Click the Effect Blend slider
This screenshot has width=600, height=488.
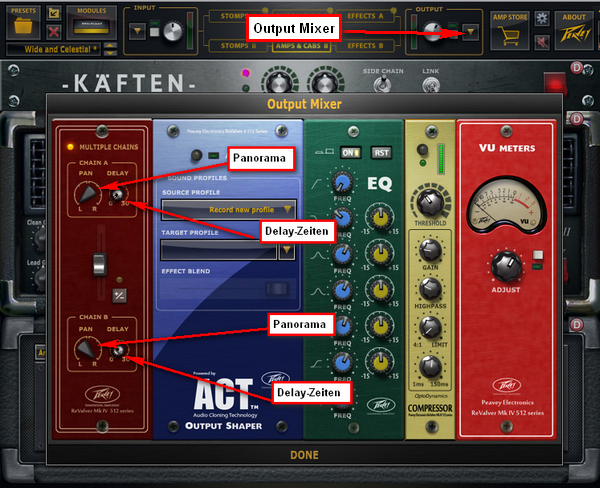coord(277,288)
